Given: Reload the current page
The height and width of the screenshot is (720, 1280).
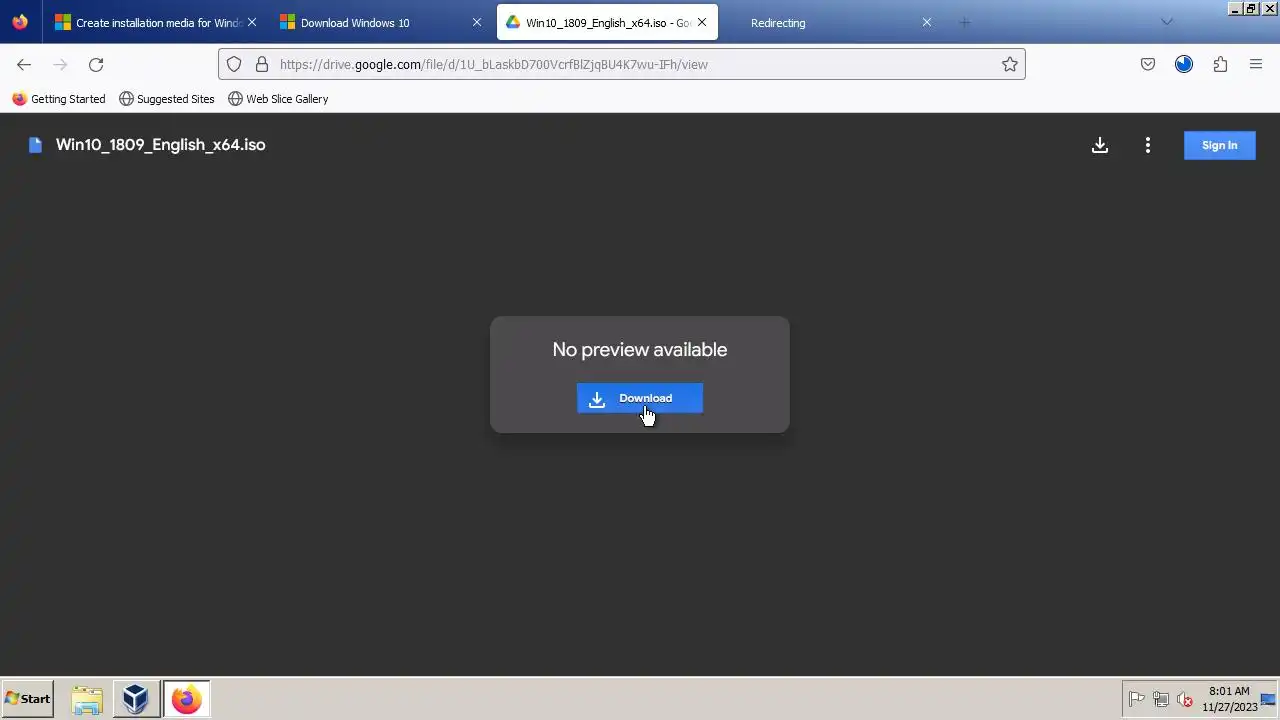Looking at the screenshot, I should (x=96, y=64).
